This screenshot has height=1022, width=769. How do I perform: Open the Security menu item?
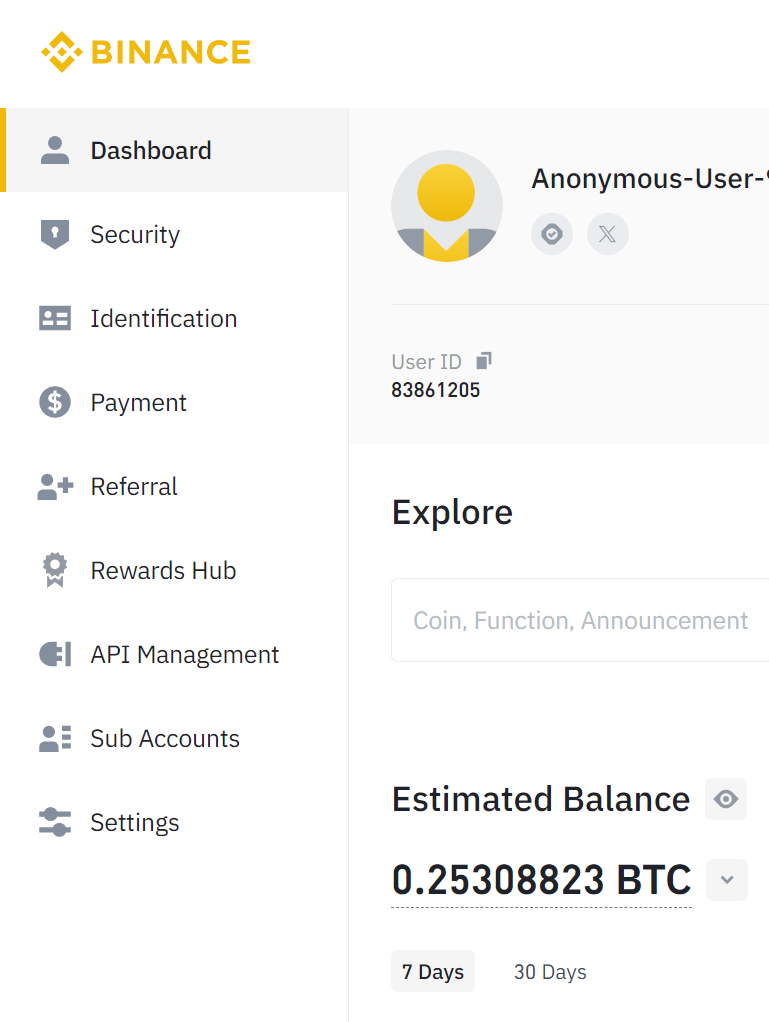click(x=174, y=235)
